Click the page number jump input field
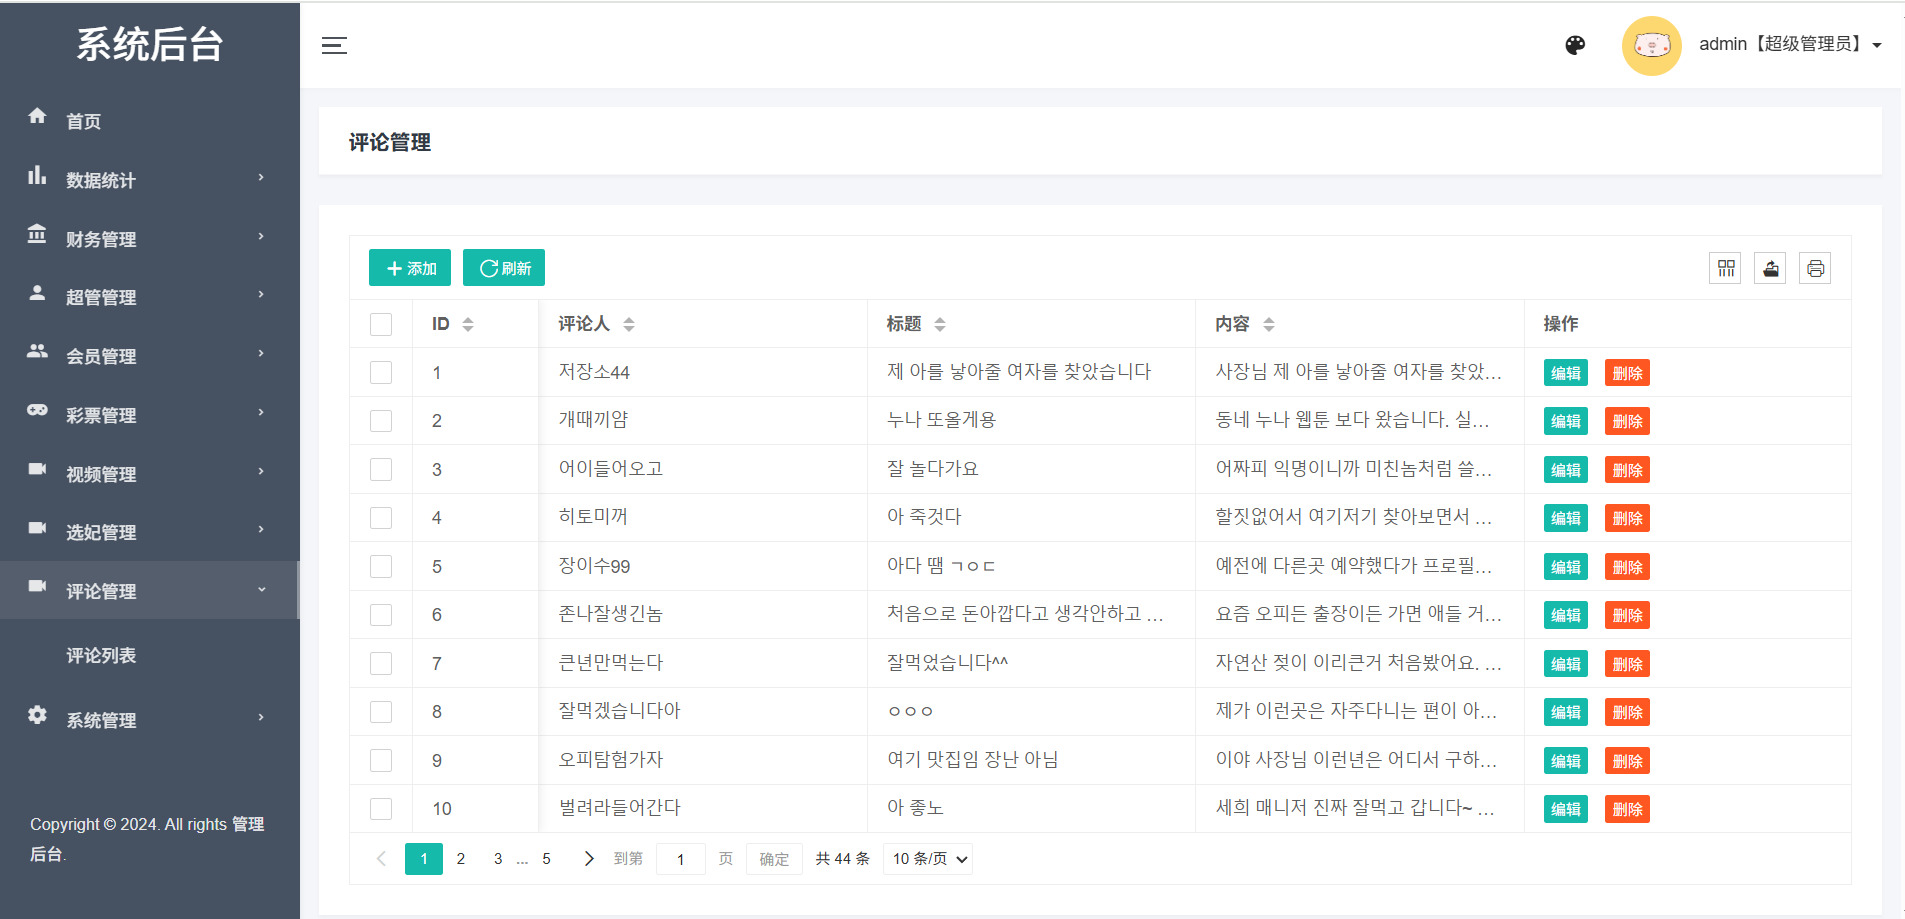The height and width of the screenshot is (919, 1905). [x=681, y=859]
